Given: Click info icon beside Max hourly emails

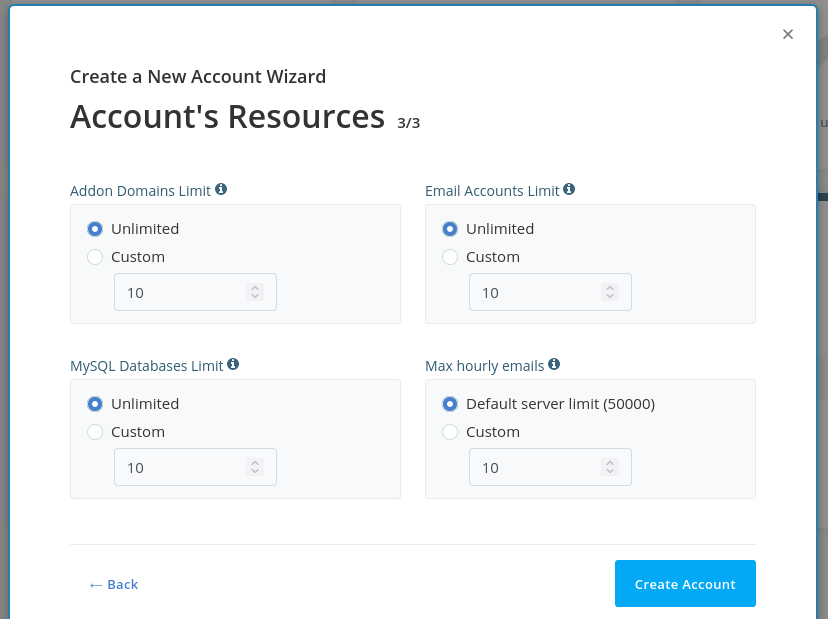Looking at the screenshot, I should coord(554,365).
